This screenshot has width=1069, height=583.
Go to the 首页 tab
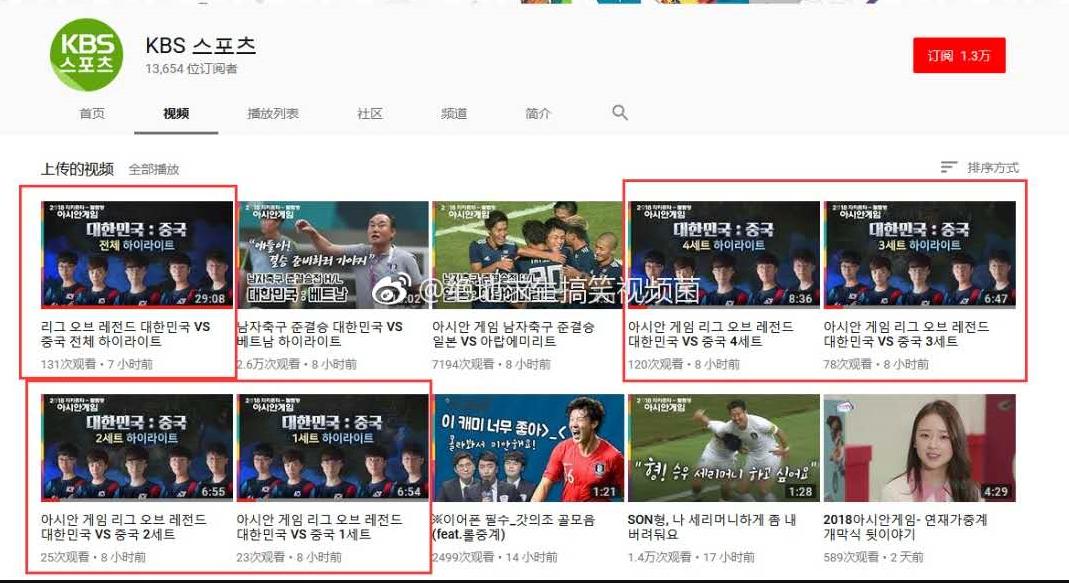point(91,113)
